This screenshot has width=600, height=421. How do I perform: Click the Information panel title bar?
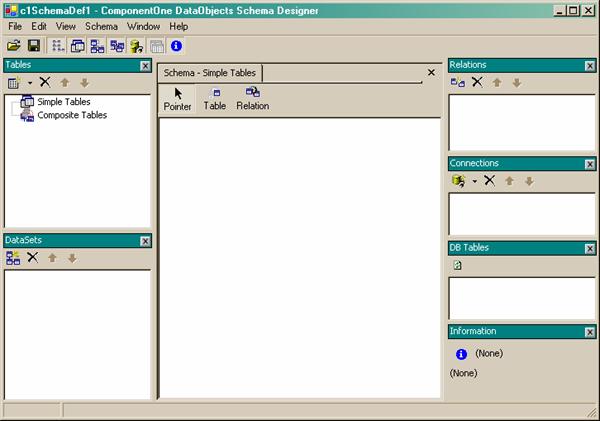(x=522, y=331)
